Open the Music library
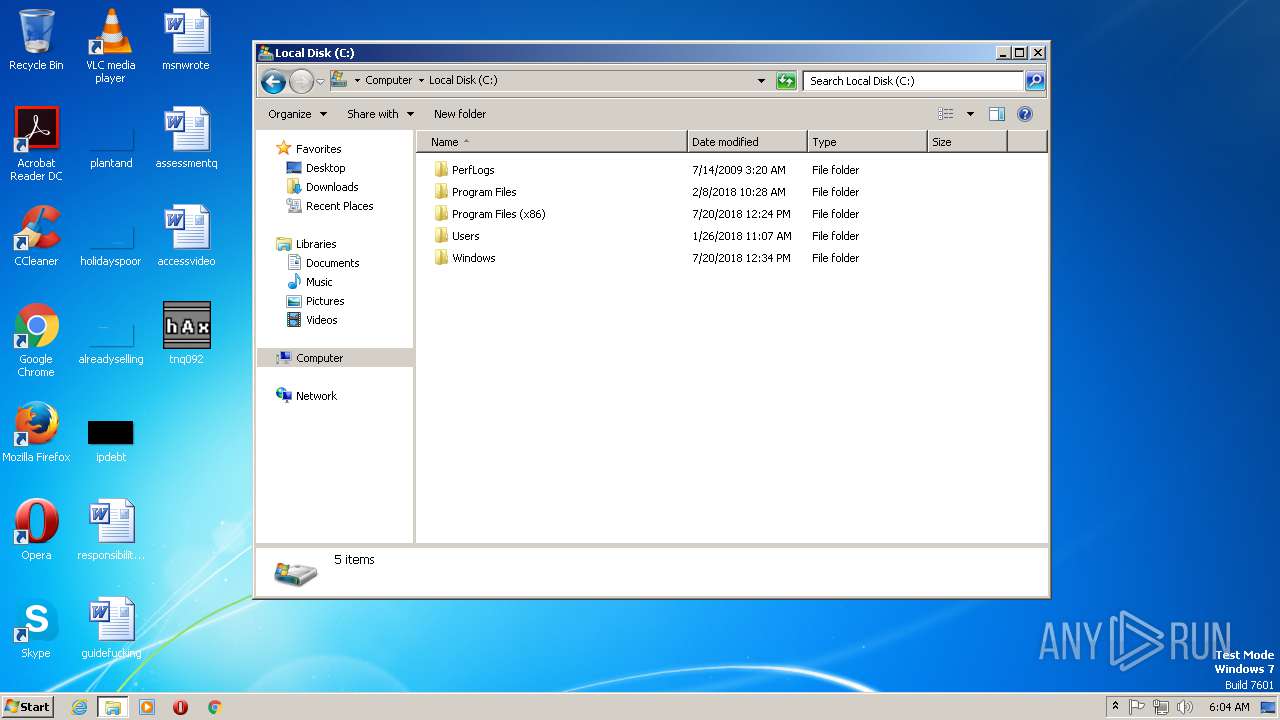Image resolution: width=1280 pixels, height=720 pixels. (x=319, y=282)
